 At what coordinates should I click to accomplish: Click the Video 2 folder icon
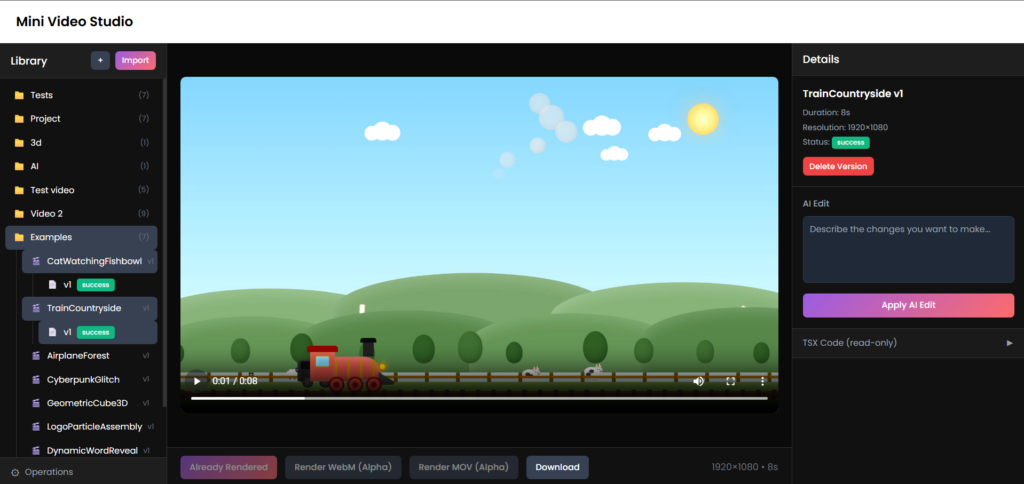(19, 214)
